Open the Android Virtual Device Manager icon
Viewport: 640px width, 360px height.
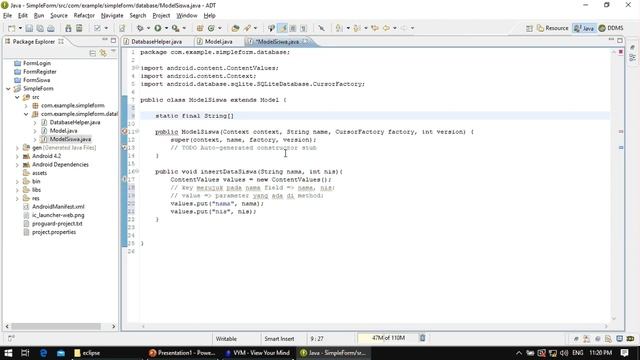coord(79,28)
